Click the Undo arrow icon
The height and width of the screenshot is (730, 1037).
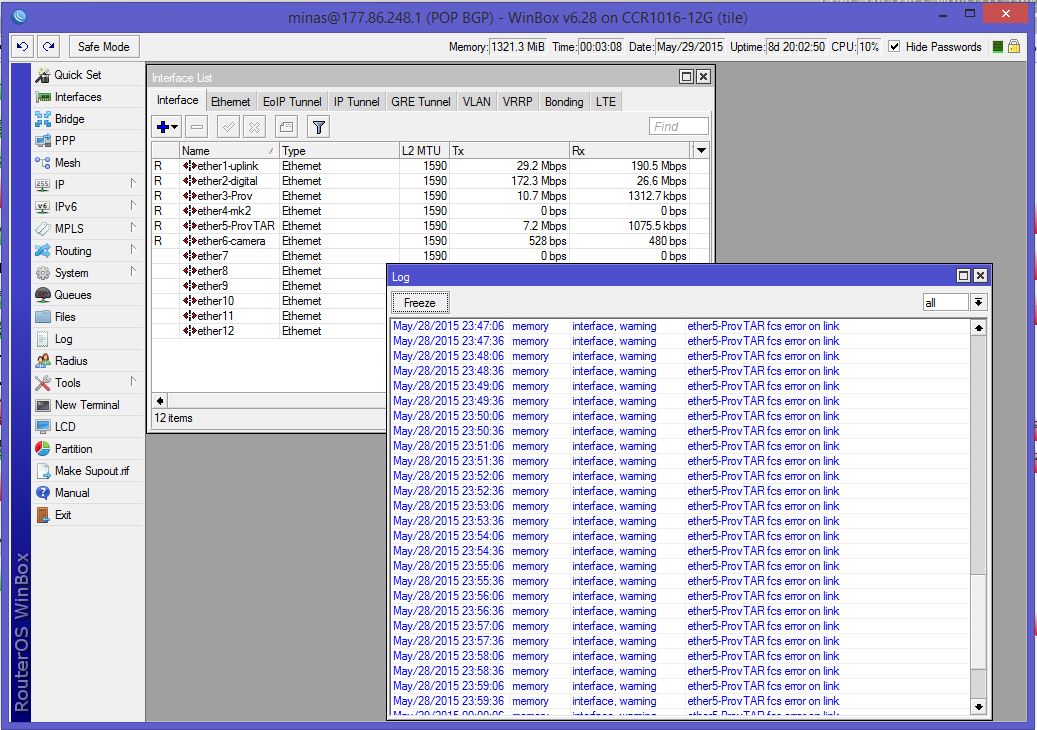(x=22, y=47)
